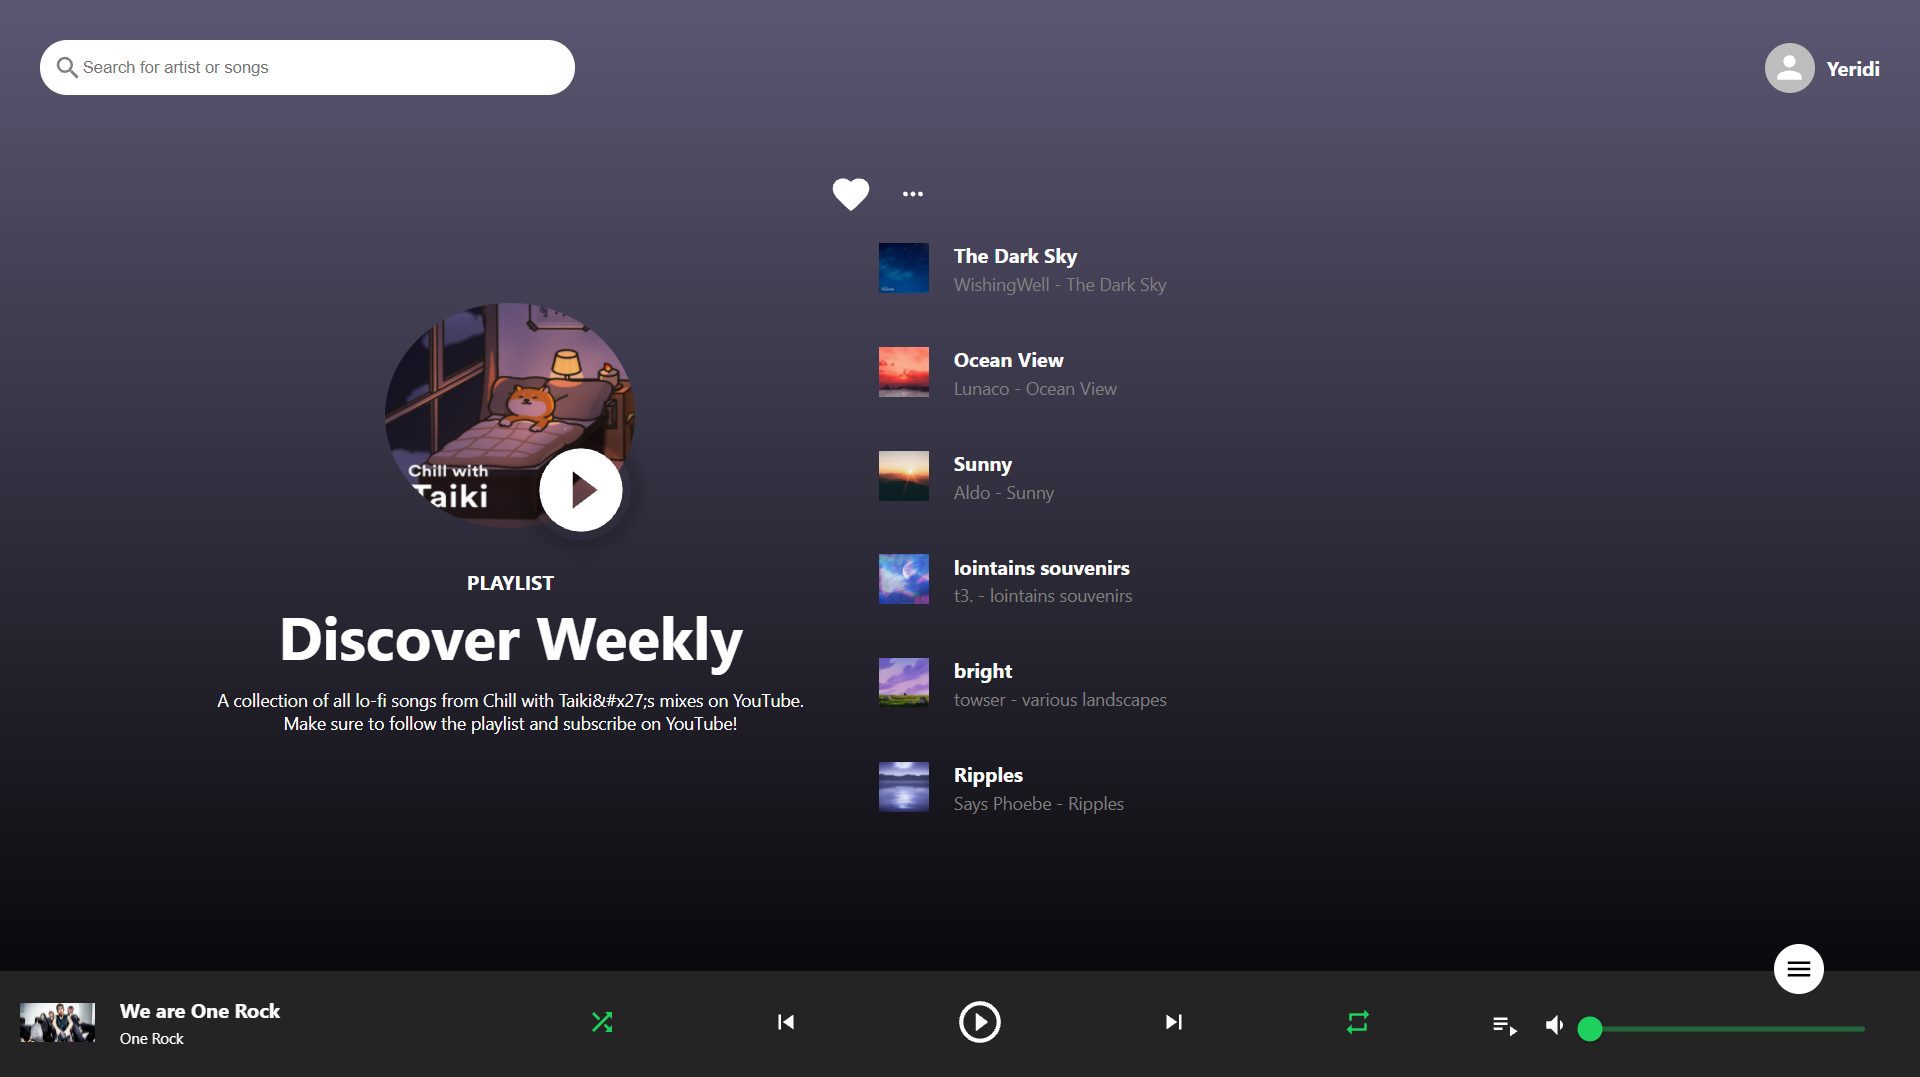
Task: Click the volume speaker icon
Action: [1554, 1025]
